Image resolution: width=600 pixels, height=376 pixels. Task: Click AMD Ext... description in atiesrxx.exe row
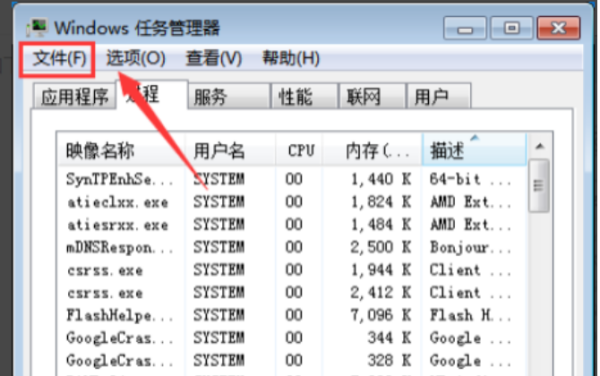pos(470,225)
